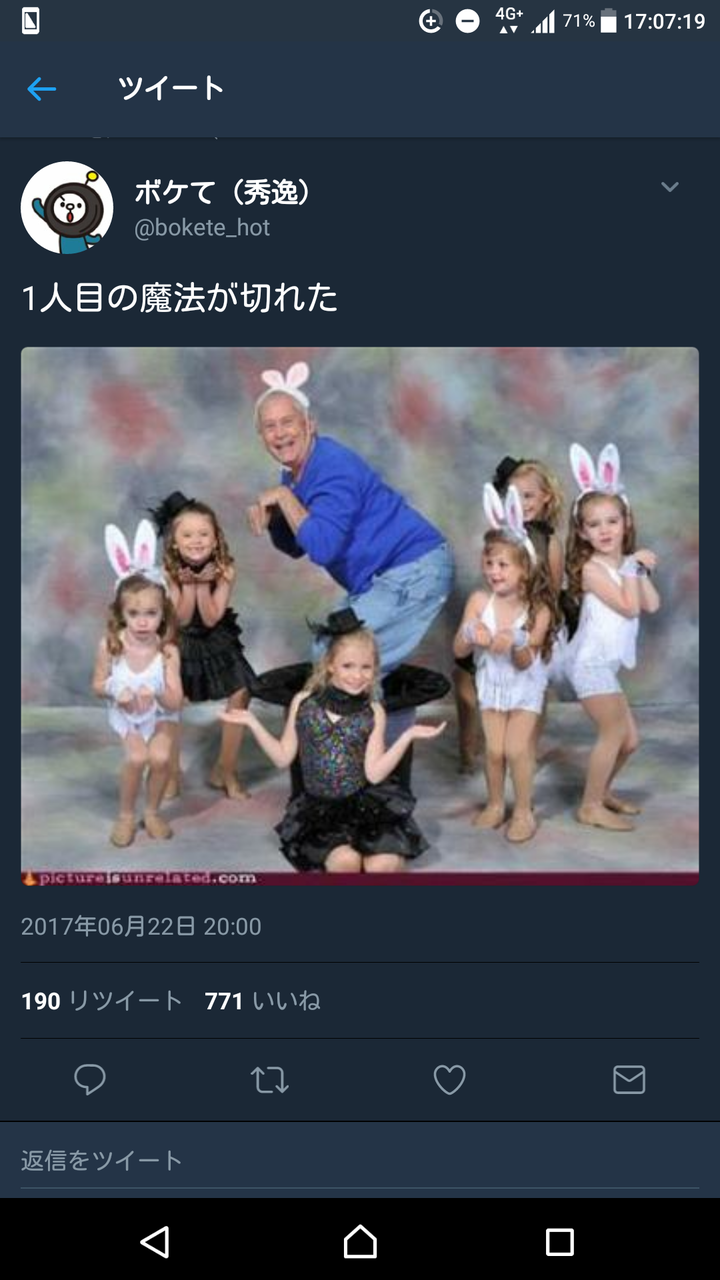Tap the retweet arrows icon

point(269,1080)
